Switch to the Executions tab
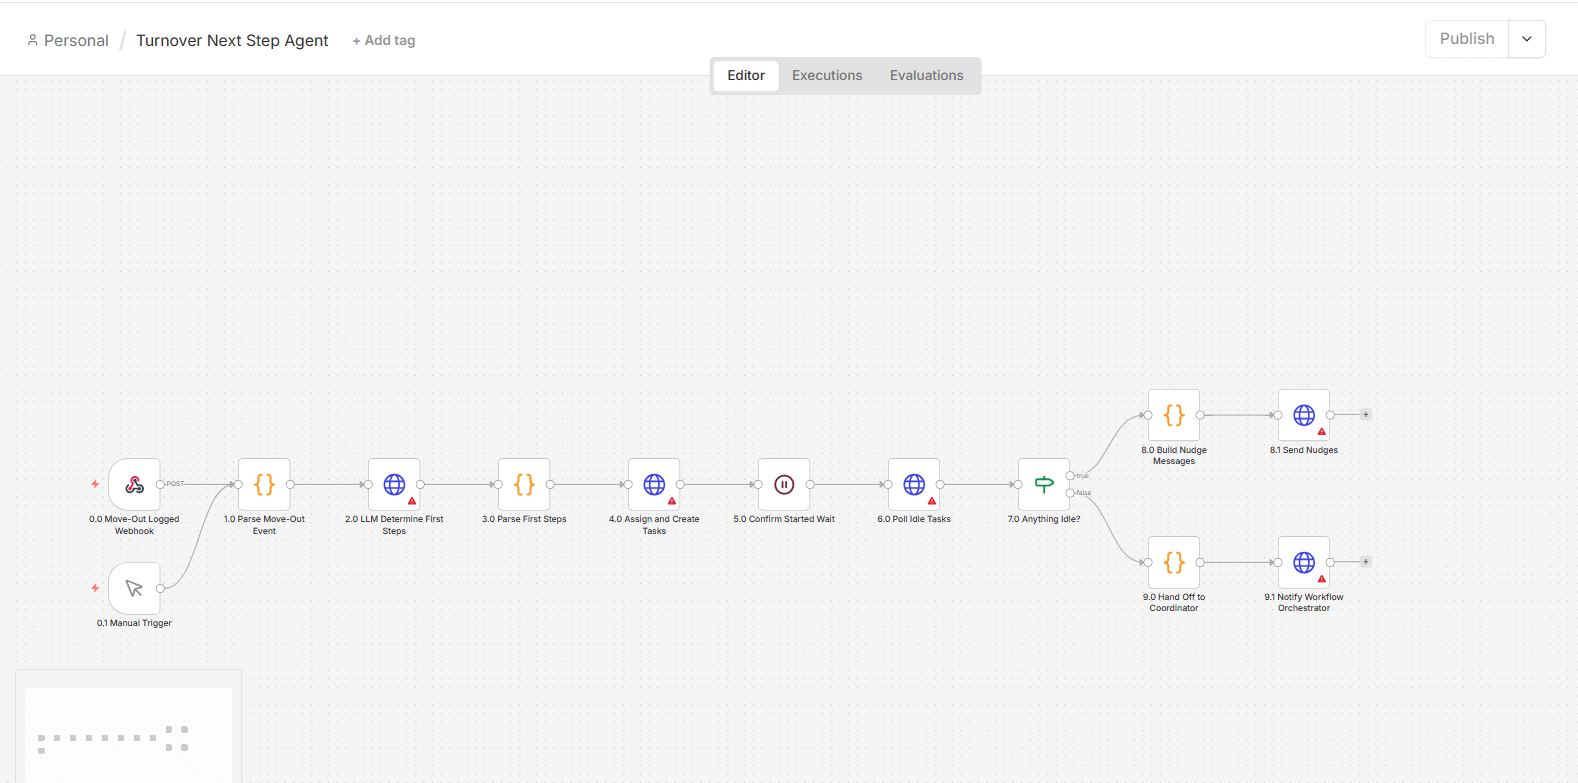The width and height of the screenshot is (1578, 783). [827, 75]
